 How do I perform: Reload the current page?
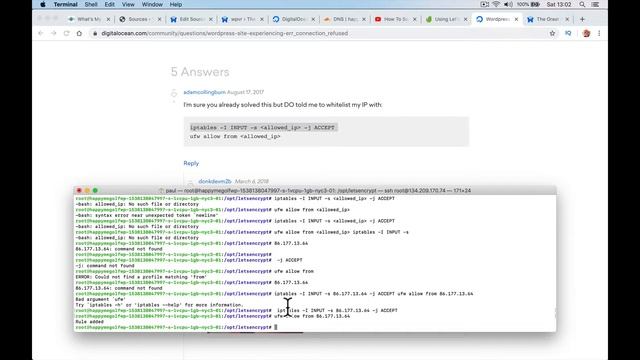click(x=67, y=33)
